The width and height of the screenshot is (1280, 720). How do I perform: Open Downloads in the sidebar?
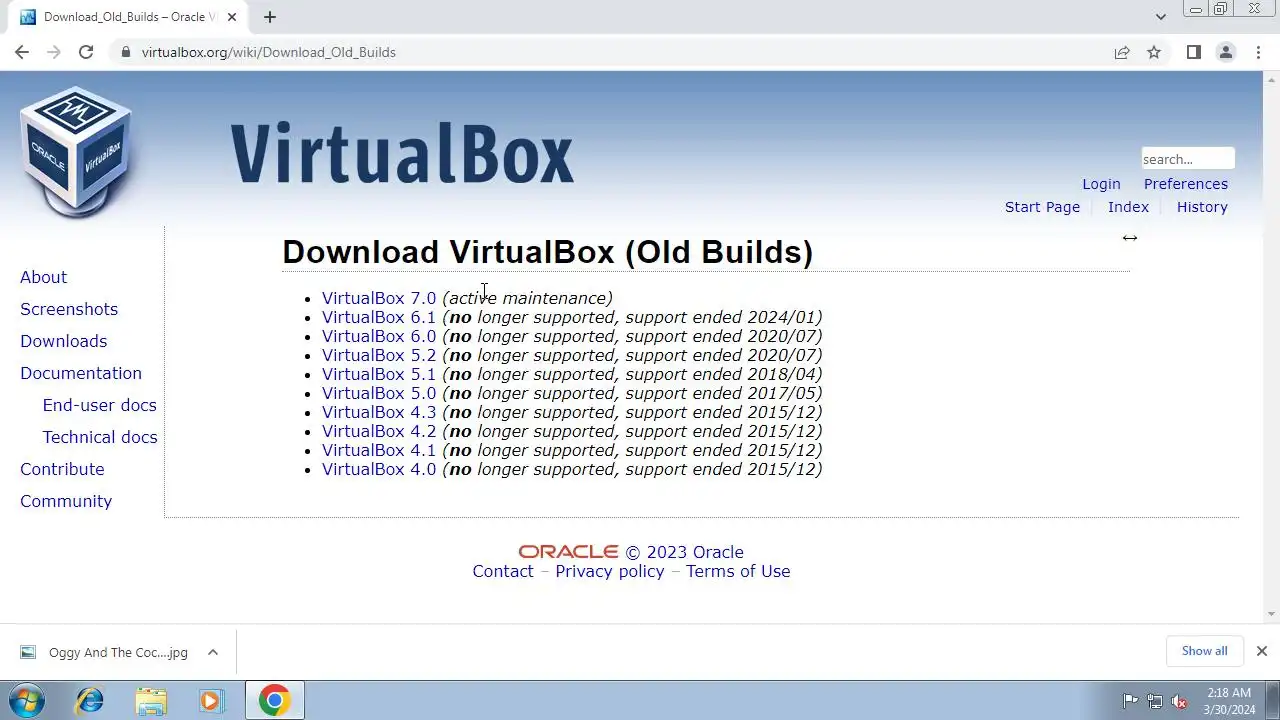click(x=63, y=341)
